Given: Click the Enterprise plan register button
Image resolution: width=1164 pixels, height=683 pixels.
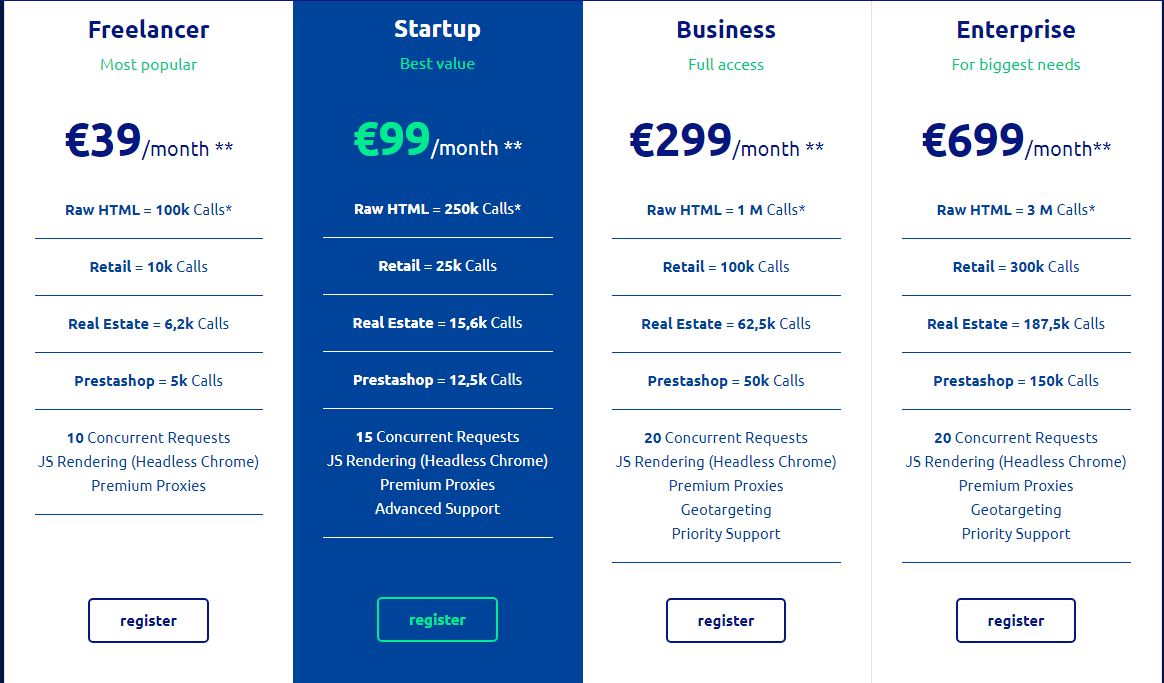Looking at the screenshot, I should (1016, 621).
